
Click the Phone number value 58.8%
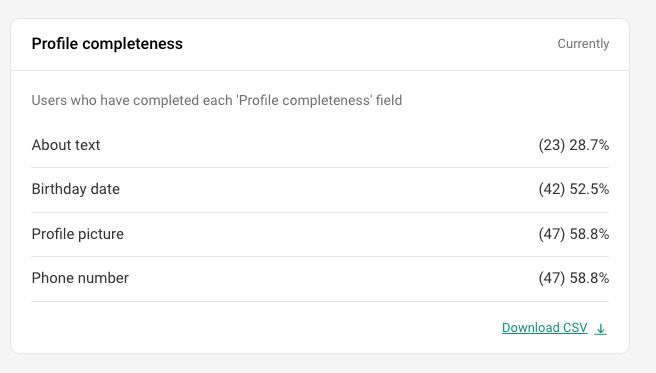pyautogui.click(x=589, y=278)
